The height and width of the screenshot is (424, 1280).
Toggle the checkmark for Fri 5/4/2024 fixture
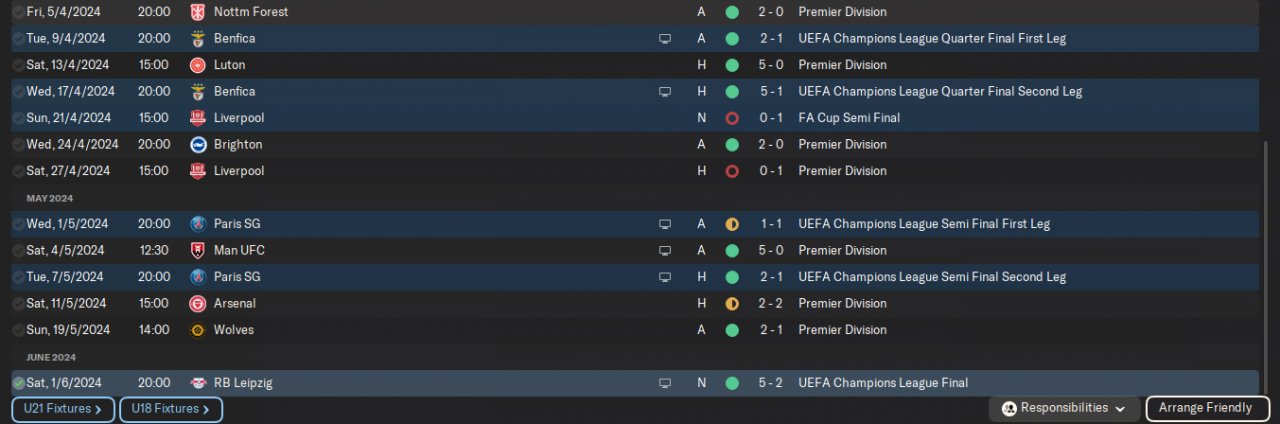(x=18, y=12)
